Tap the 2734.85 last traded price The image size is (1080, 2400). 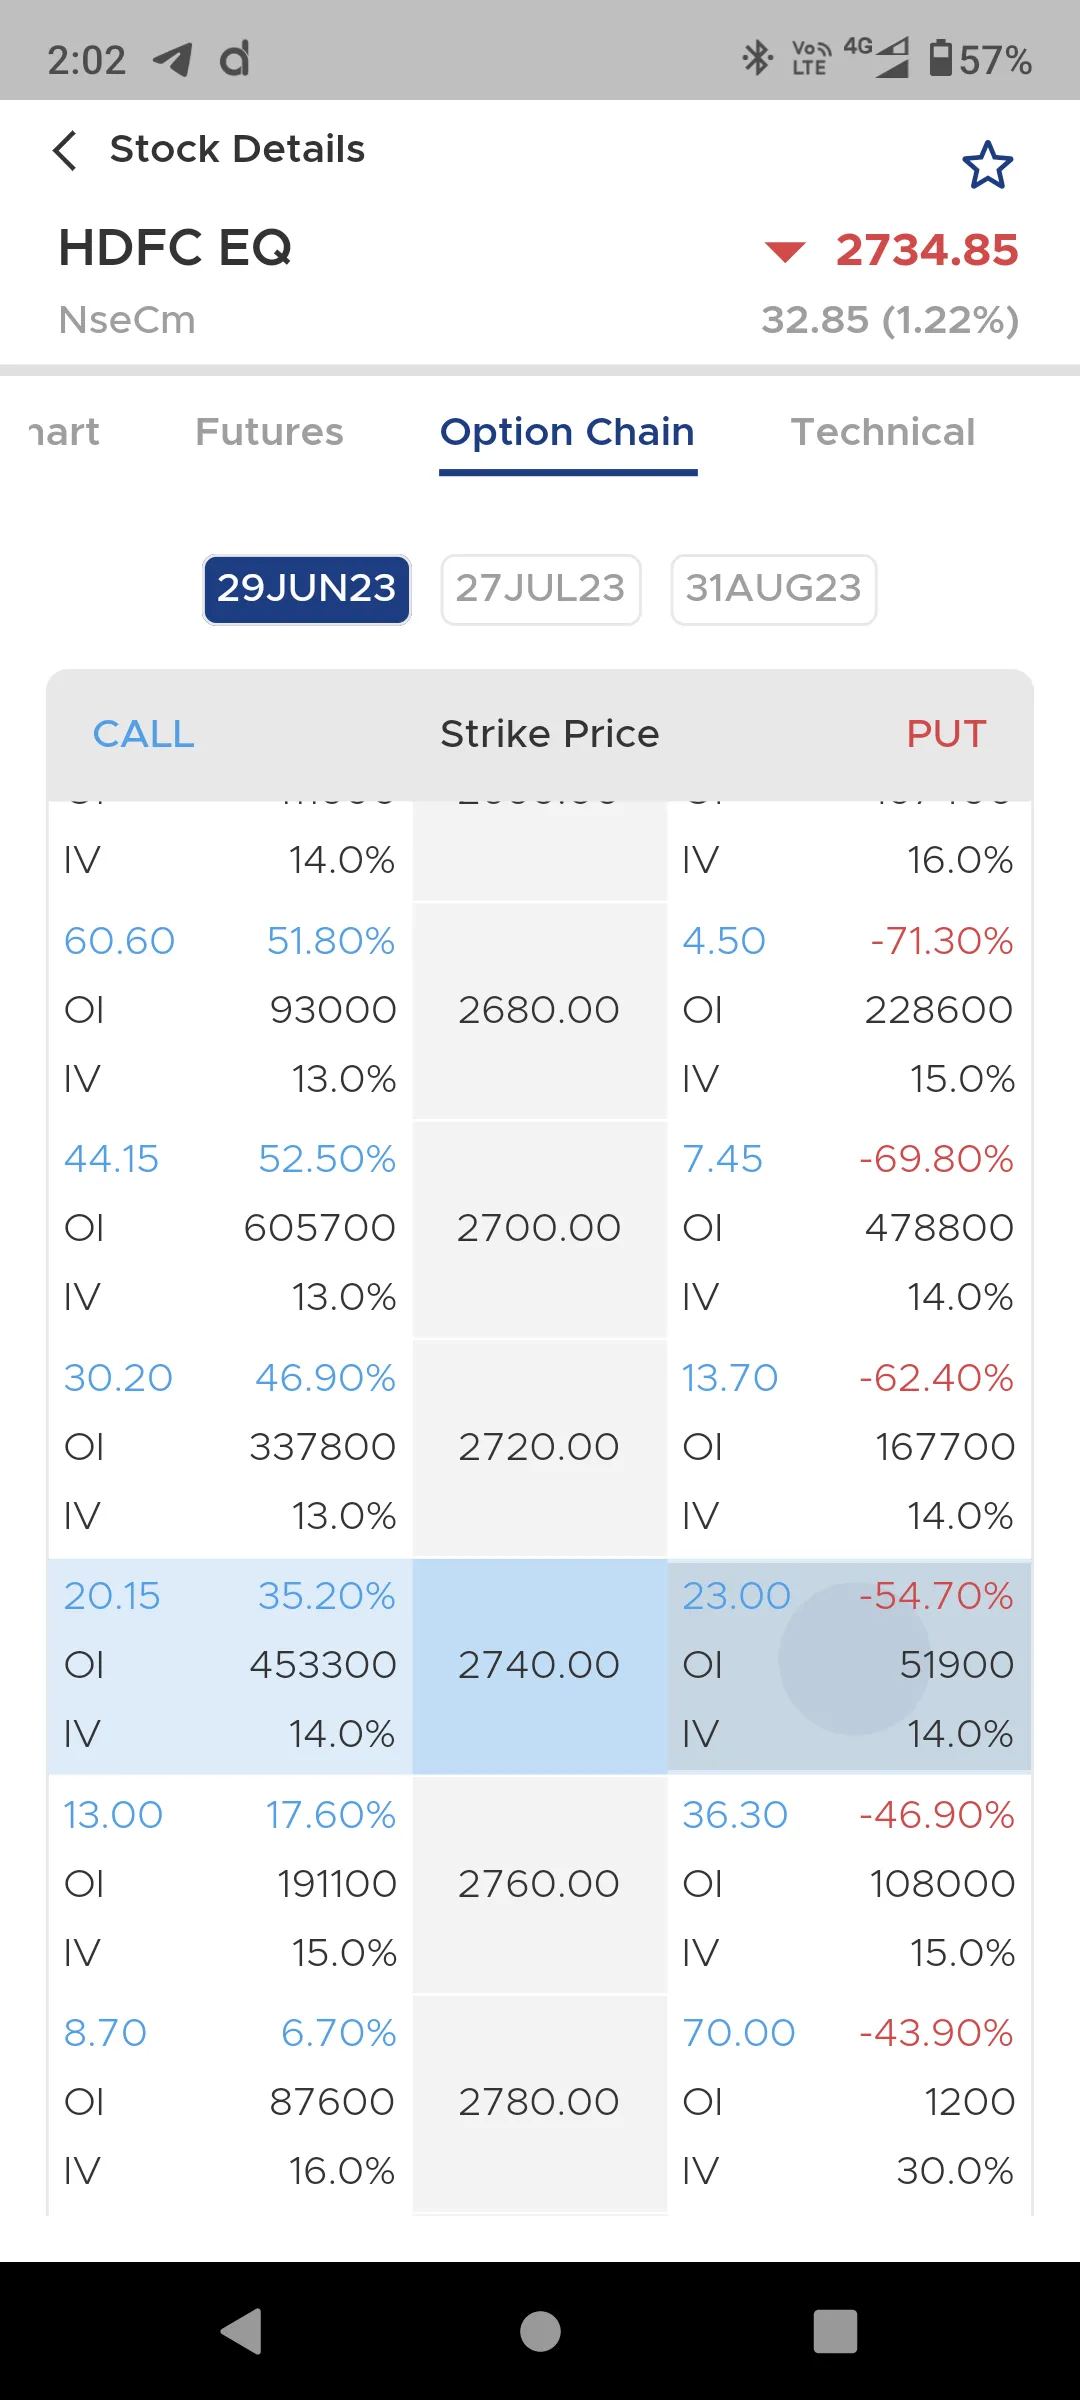pos(927,250)
